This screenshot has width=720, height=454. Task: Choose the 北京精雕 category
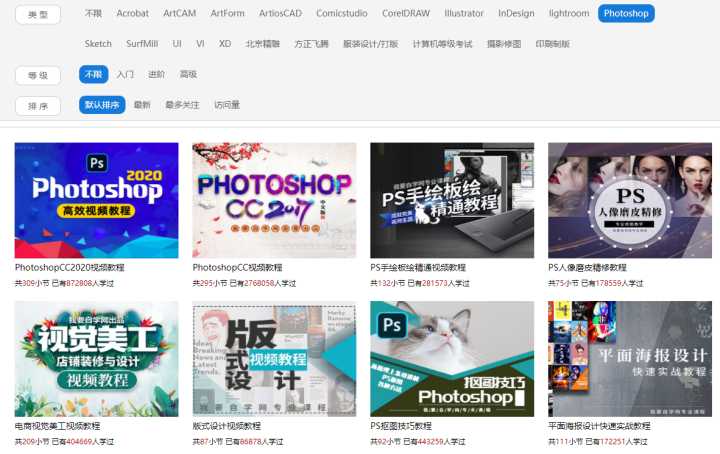click(x=262, y=44)
